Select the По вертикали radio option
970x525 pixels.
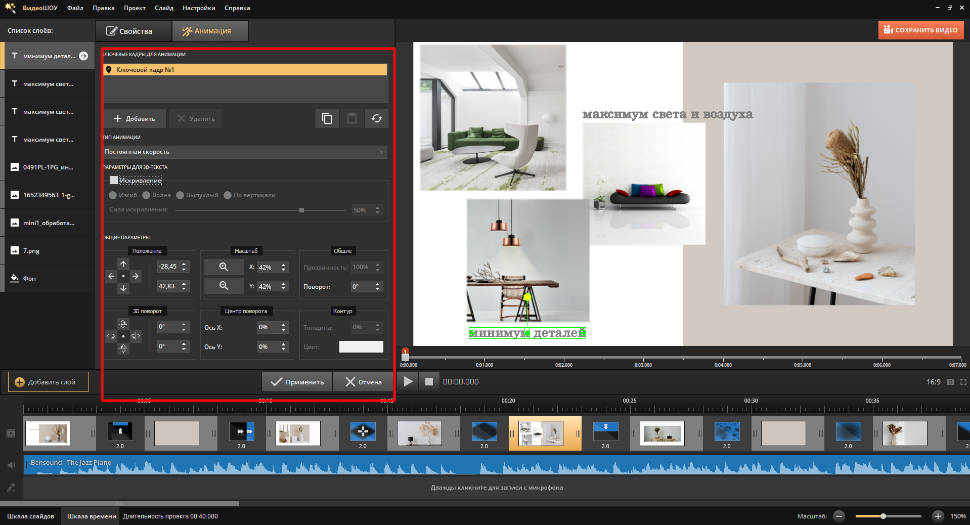pos(228,195)
